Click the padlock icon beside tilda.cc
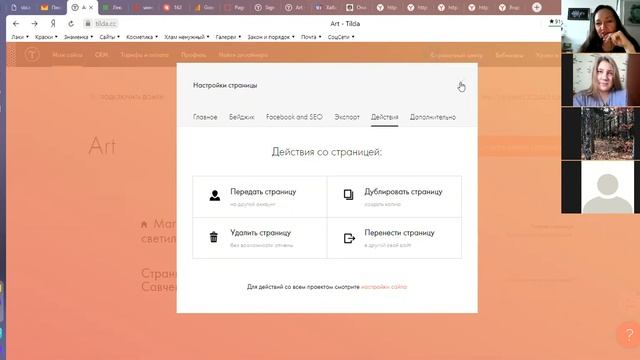Screen dimensions: 640x360 click(x=88, y=24)
